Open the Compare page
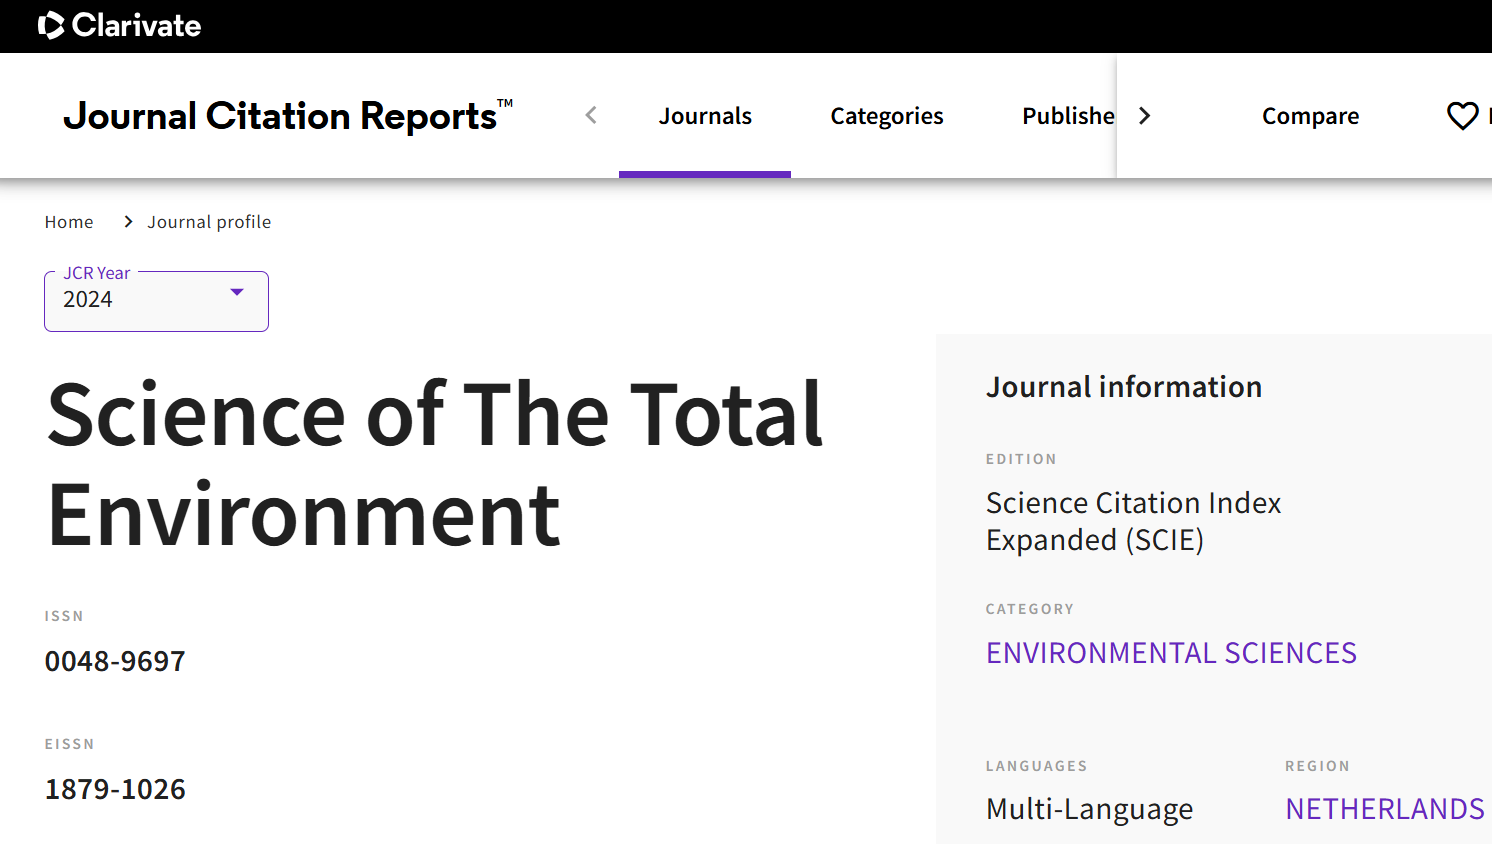 [x=1310, y=116]
